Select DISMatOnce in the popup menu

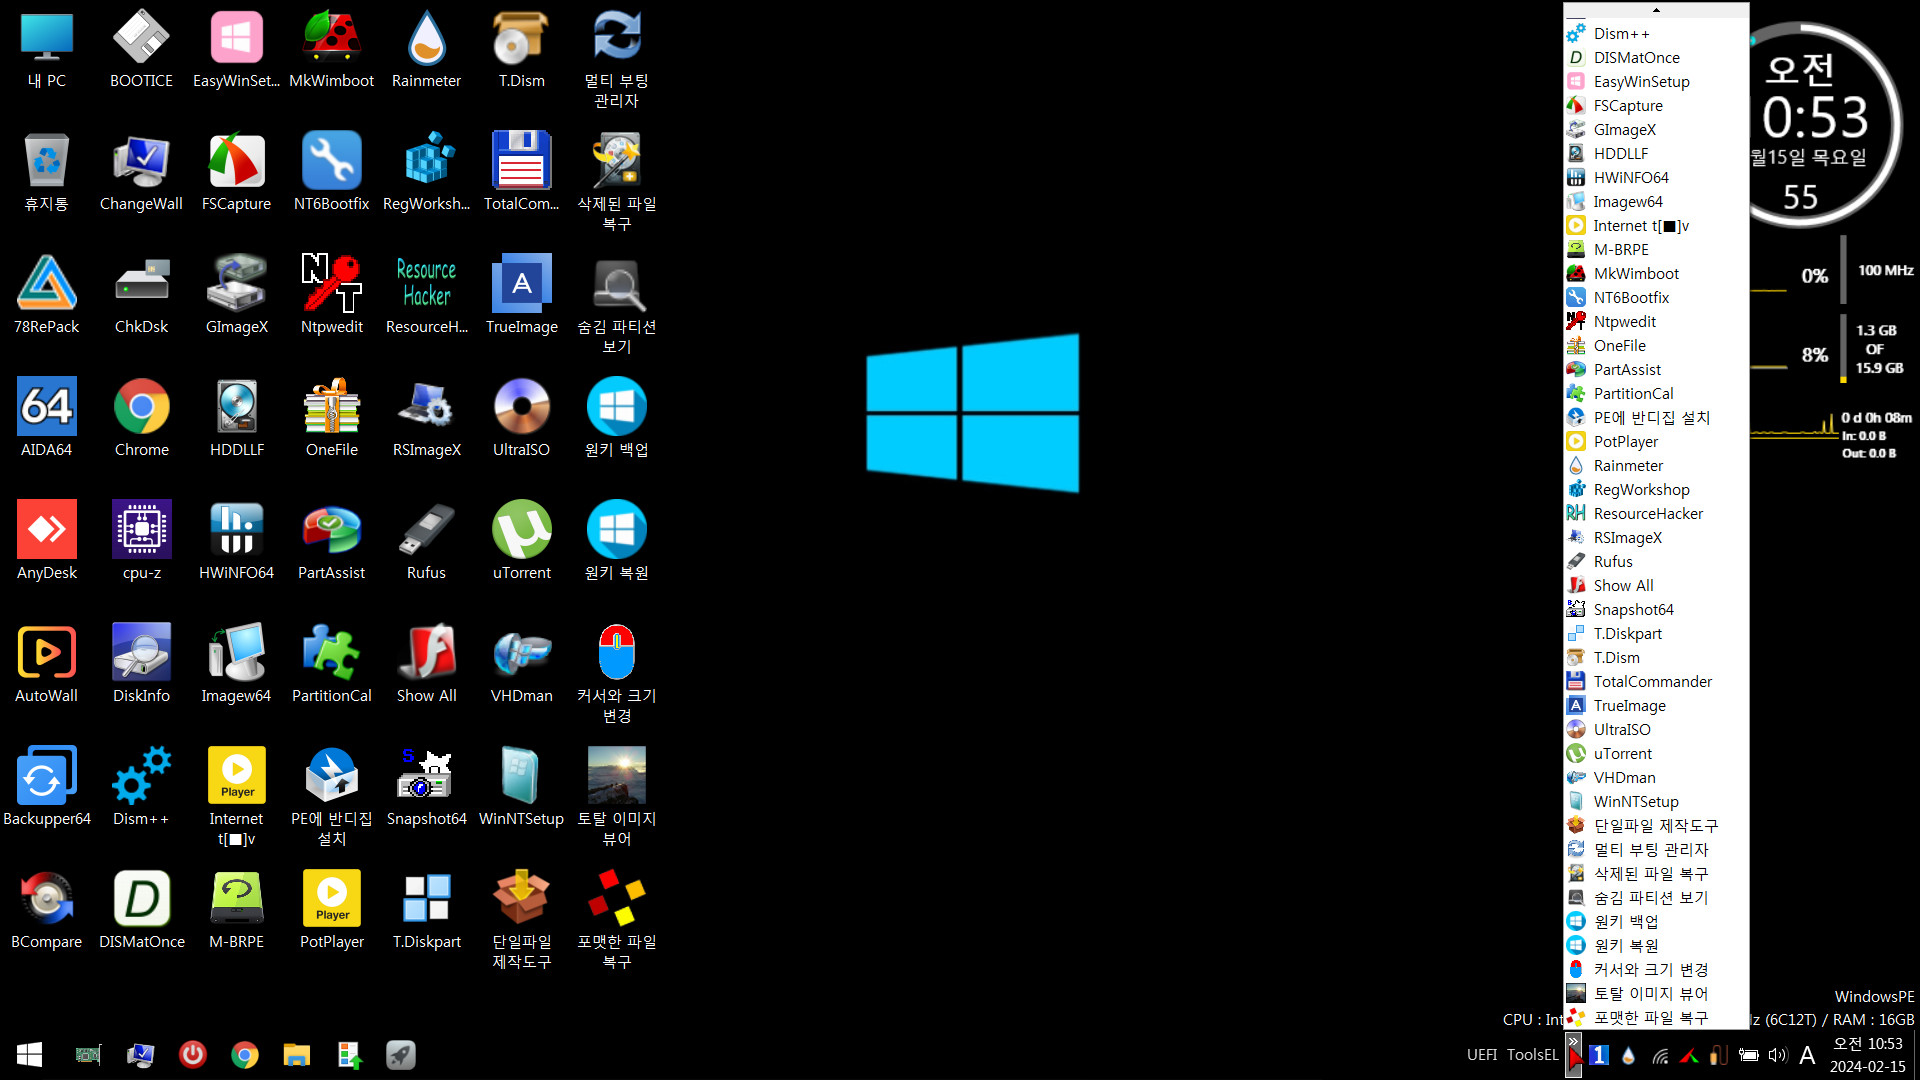click(1656, 57)
